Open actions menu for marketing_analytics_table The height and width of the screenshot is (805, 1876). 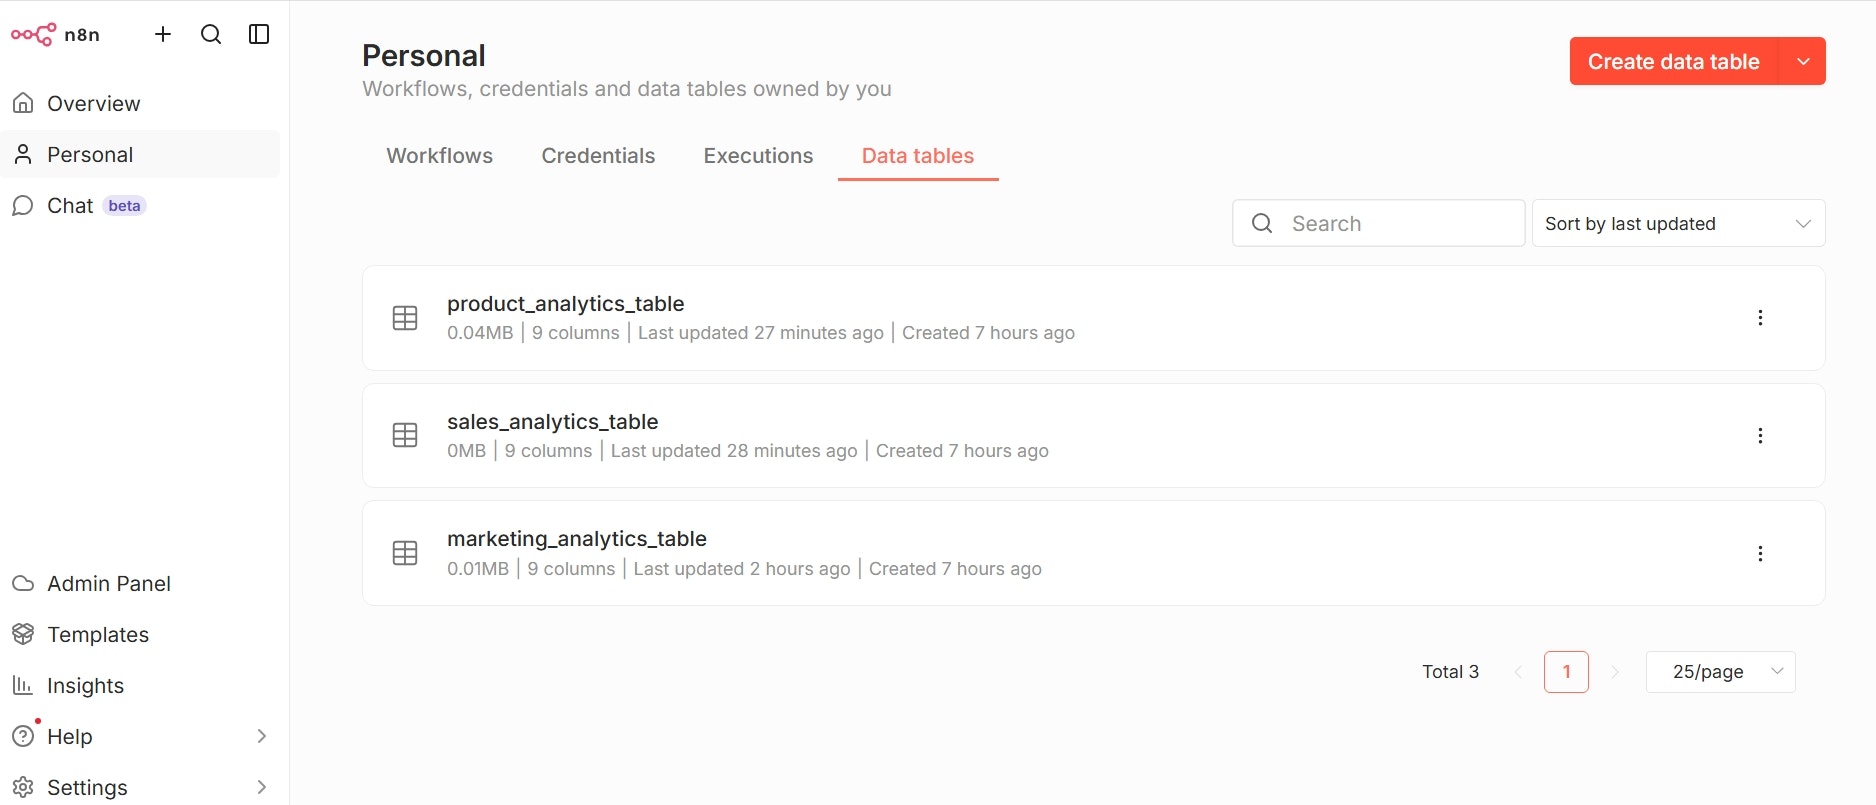(1760, 553)
